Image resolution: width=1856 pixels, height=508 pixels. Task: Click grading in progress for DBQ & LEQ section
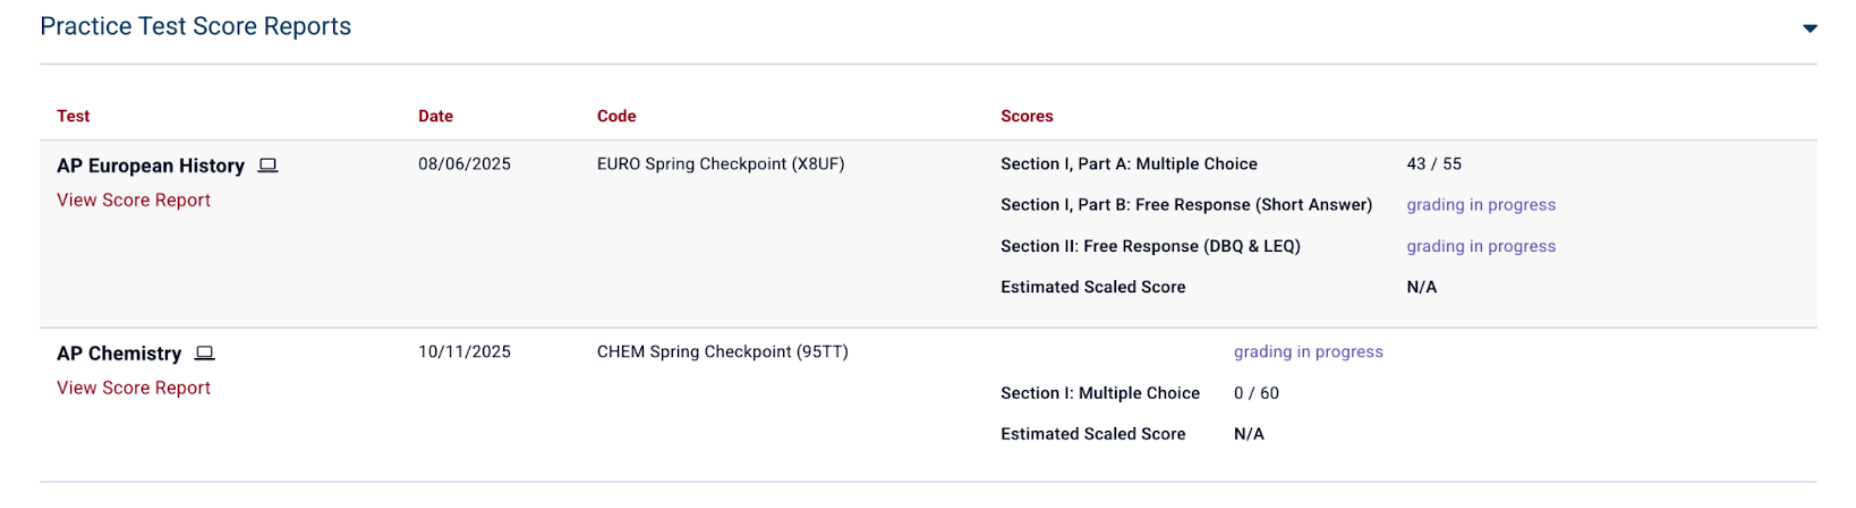(x=1480, y=246)
